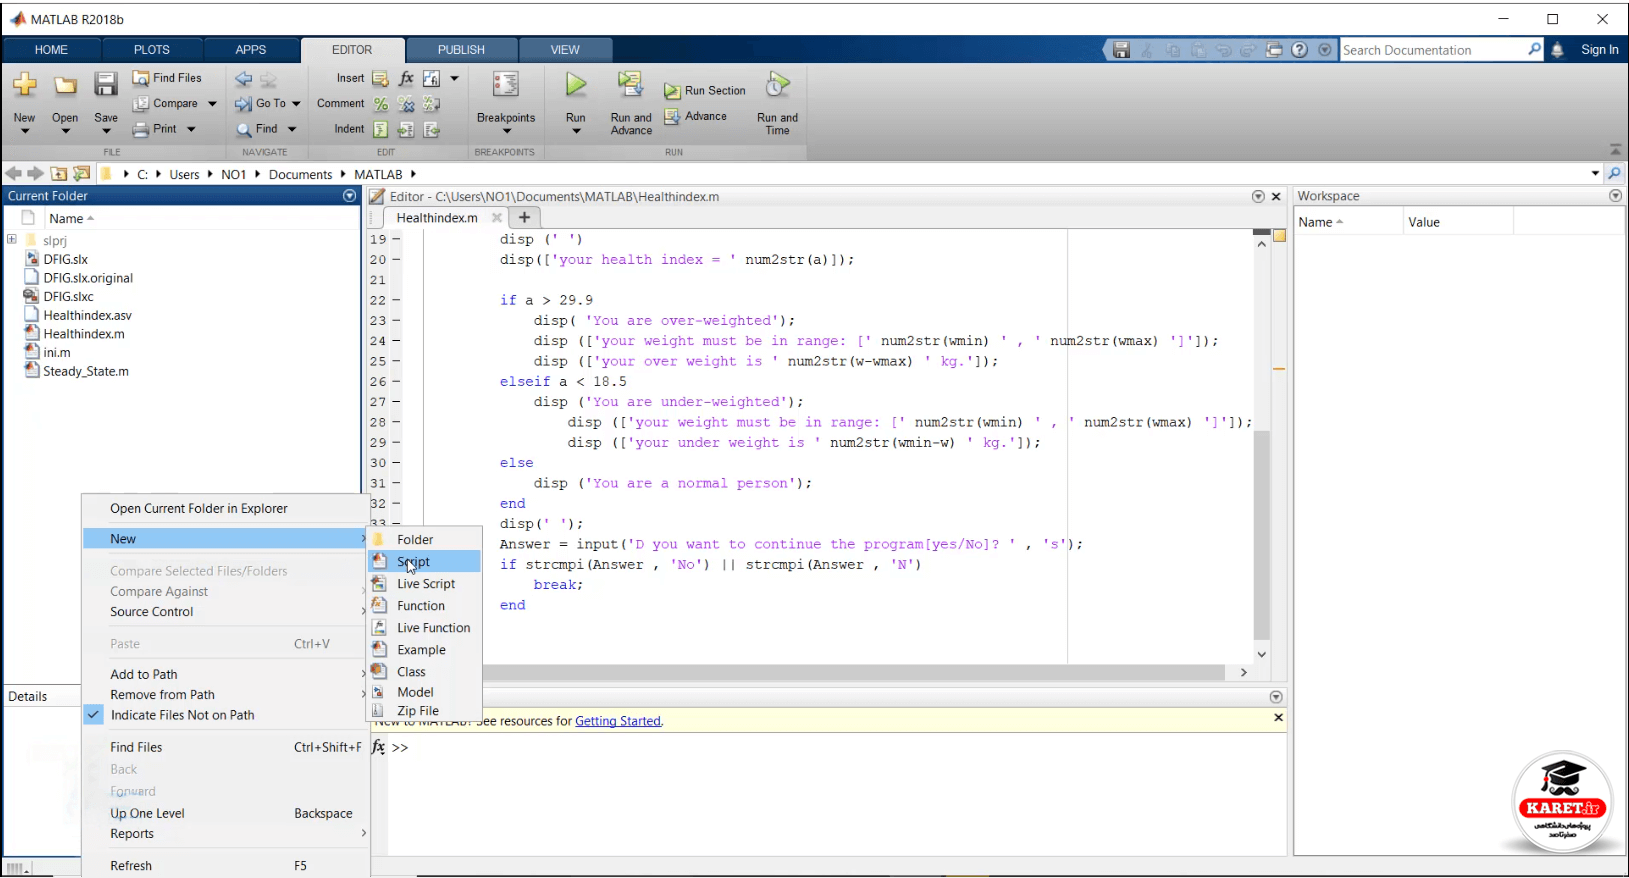Click the Insert function fx icon

[406, 78]
